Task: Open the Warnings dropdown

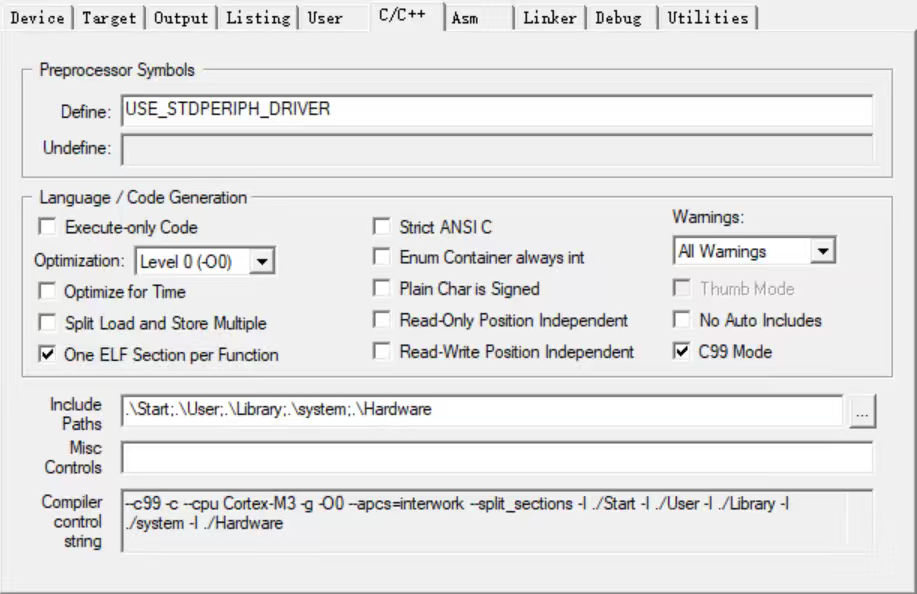Action: tap(754, 251)
